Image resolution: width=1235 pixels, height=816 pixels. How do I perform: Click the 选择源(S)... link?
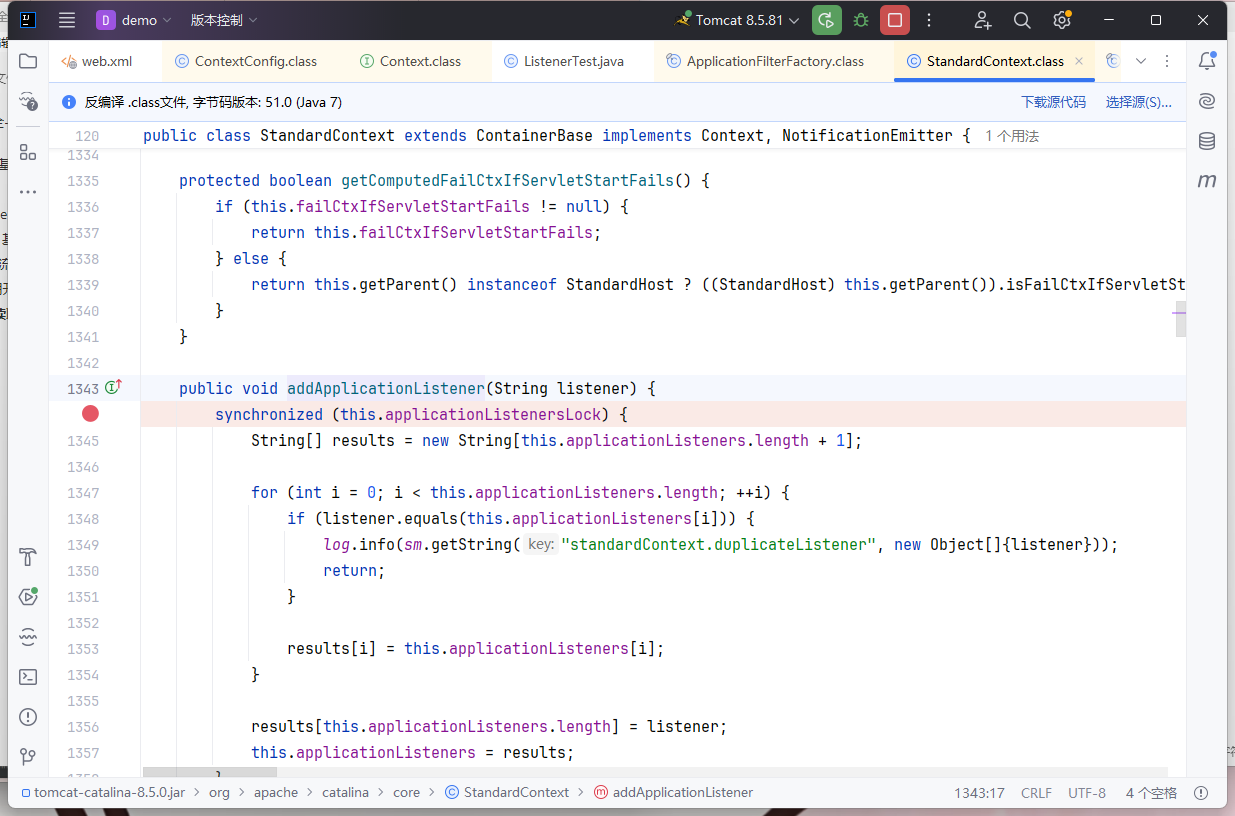tap(1138, 102)
